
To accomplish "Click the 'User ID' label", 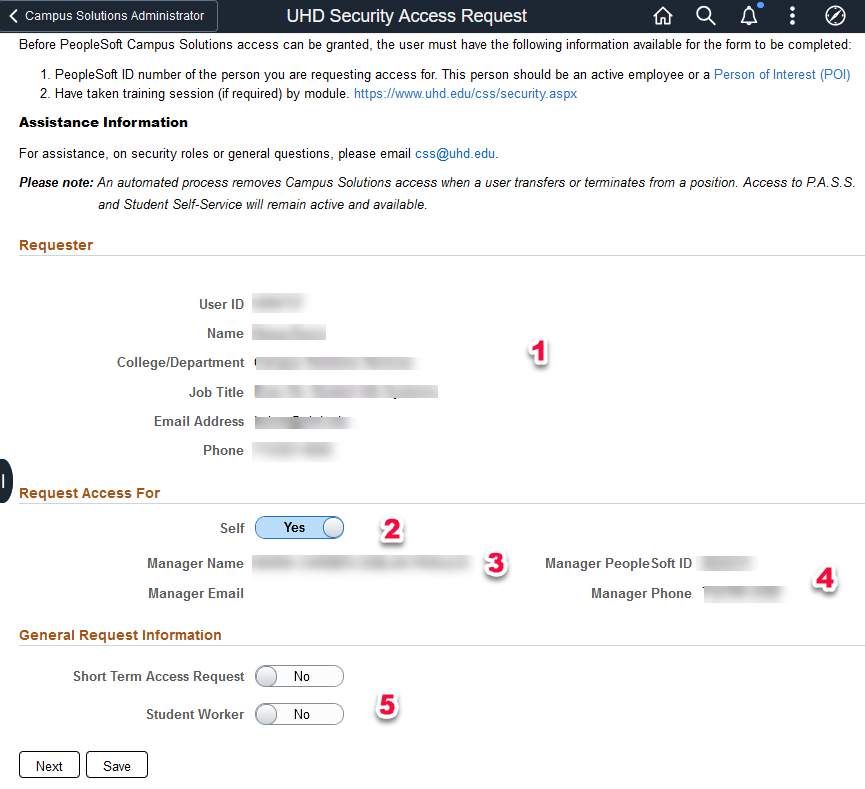I will (221, 305).
